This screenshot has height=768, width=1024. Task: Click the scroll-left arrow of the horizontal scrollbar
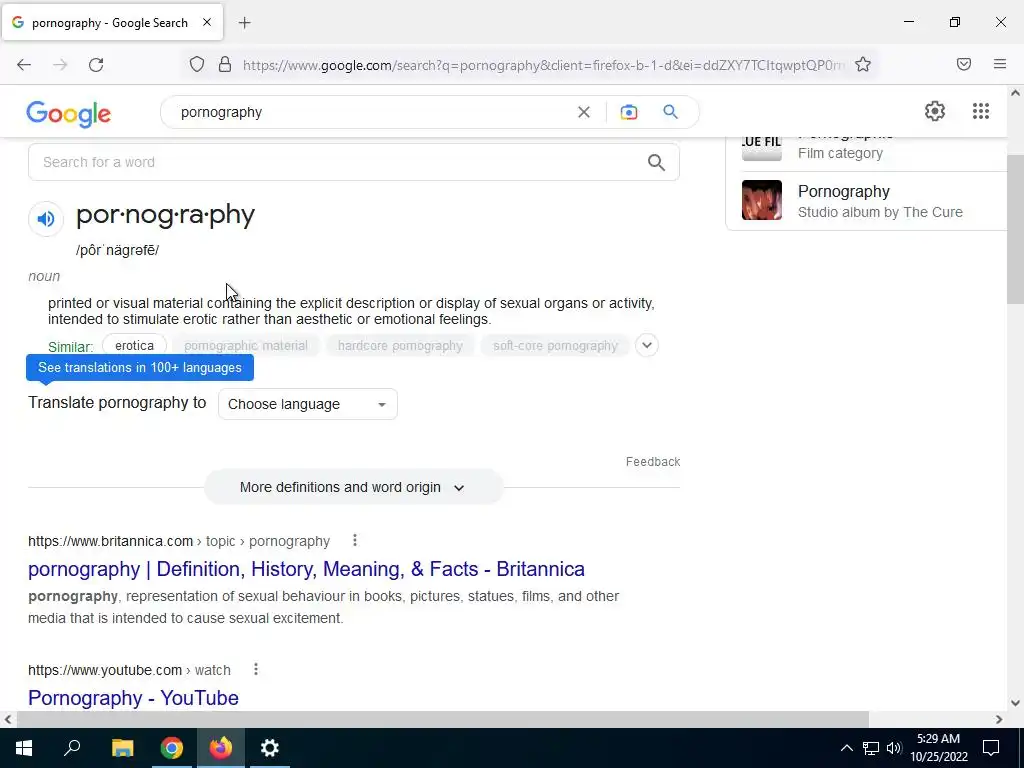[7, 719]
